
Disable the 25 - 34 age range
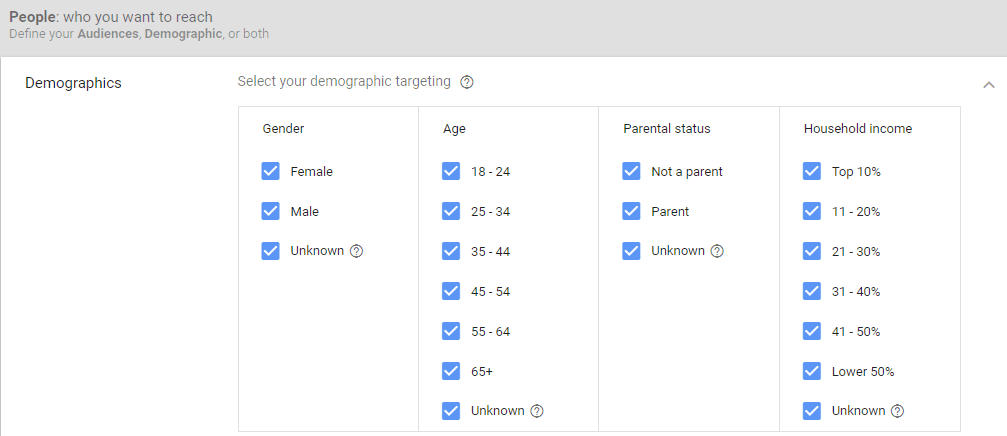click(451, 211)
